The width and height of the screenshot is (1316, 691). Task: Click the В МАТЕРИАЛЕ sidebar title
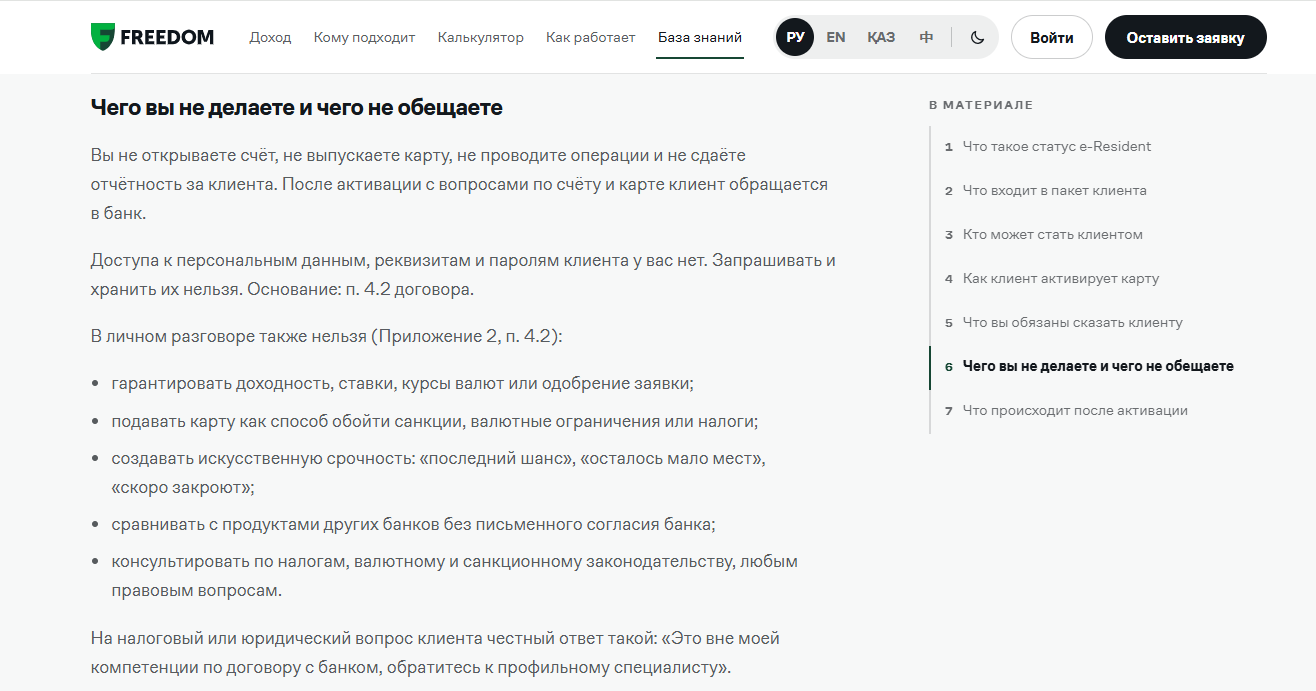click(981, 105)
